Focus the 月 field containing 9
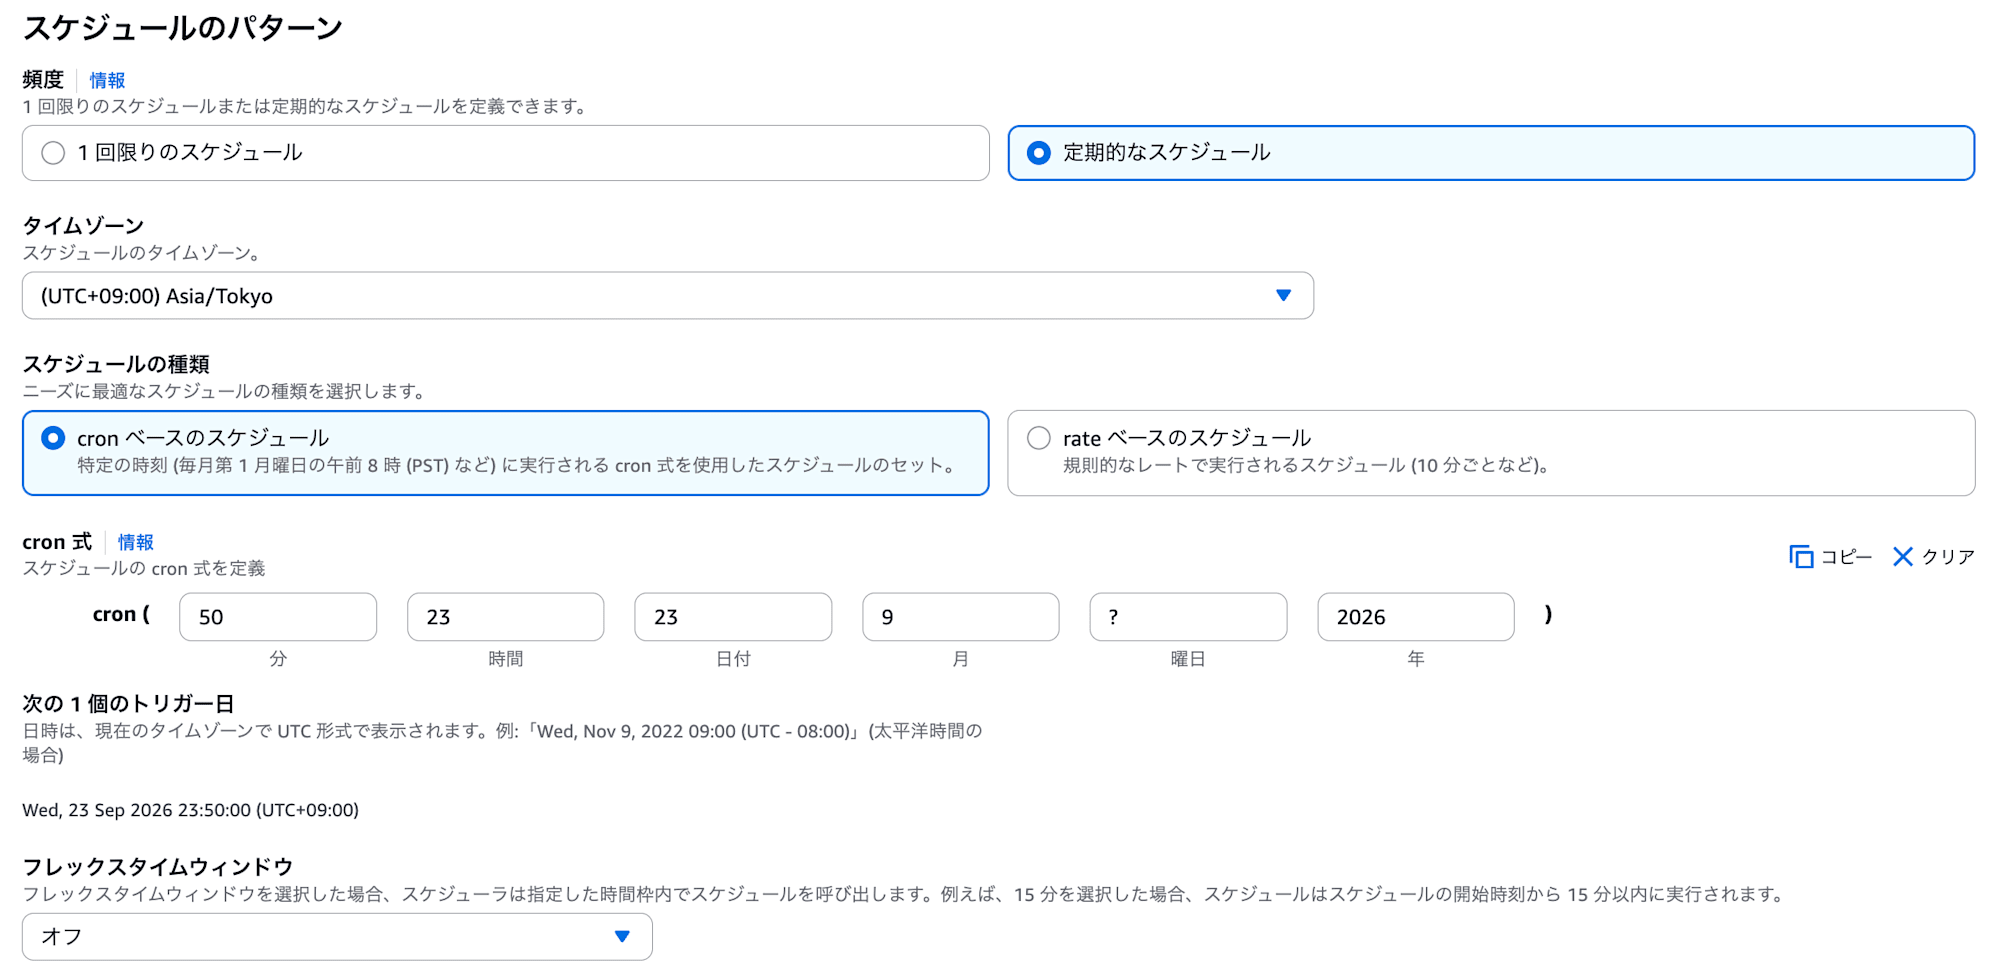This screenshot has height=974, width=2000. pyautogui.click(x=960, y=617)
